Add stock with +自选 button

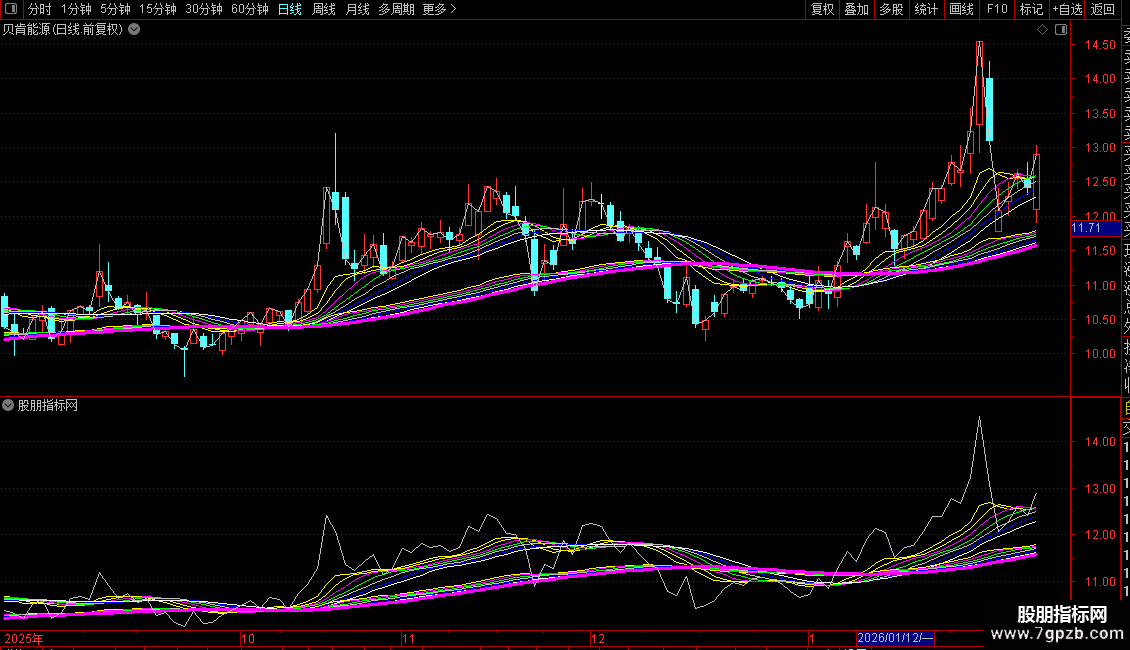click(x=1067, y=9)
